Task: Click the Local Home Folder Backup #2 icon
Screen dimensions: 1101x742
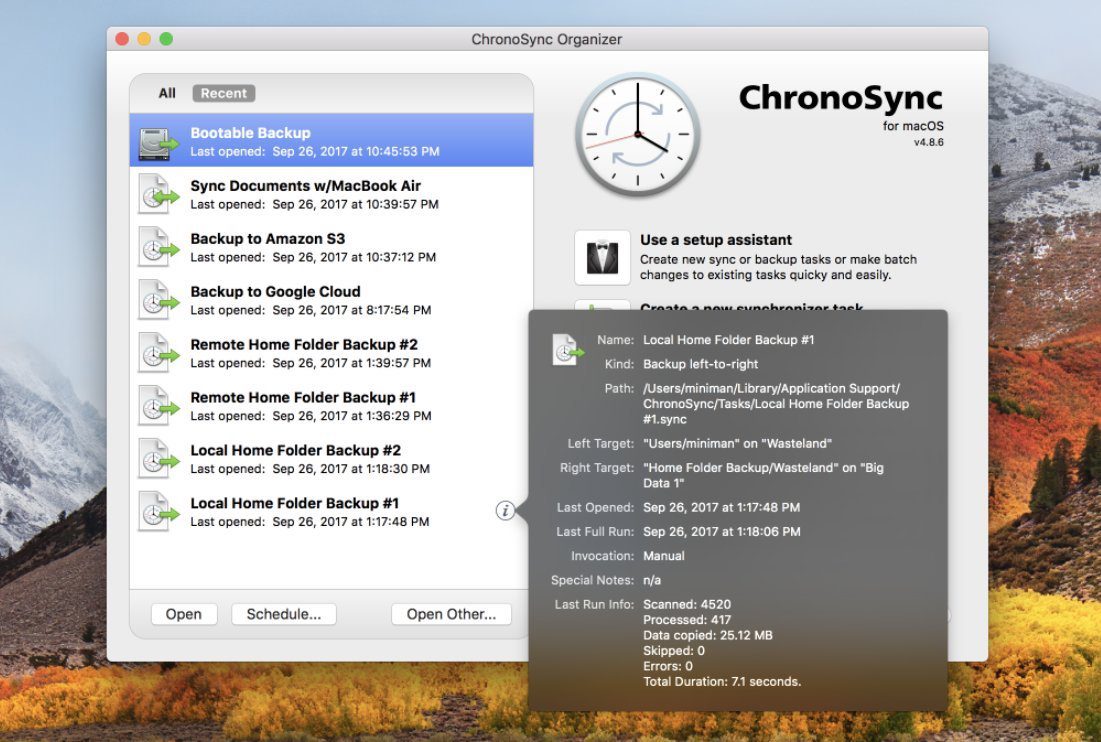Action: [x=158, y=459]
